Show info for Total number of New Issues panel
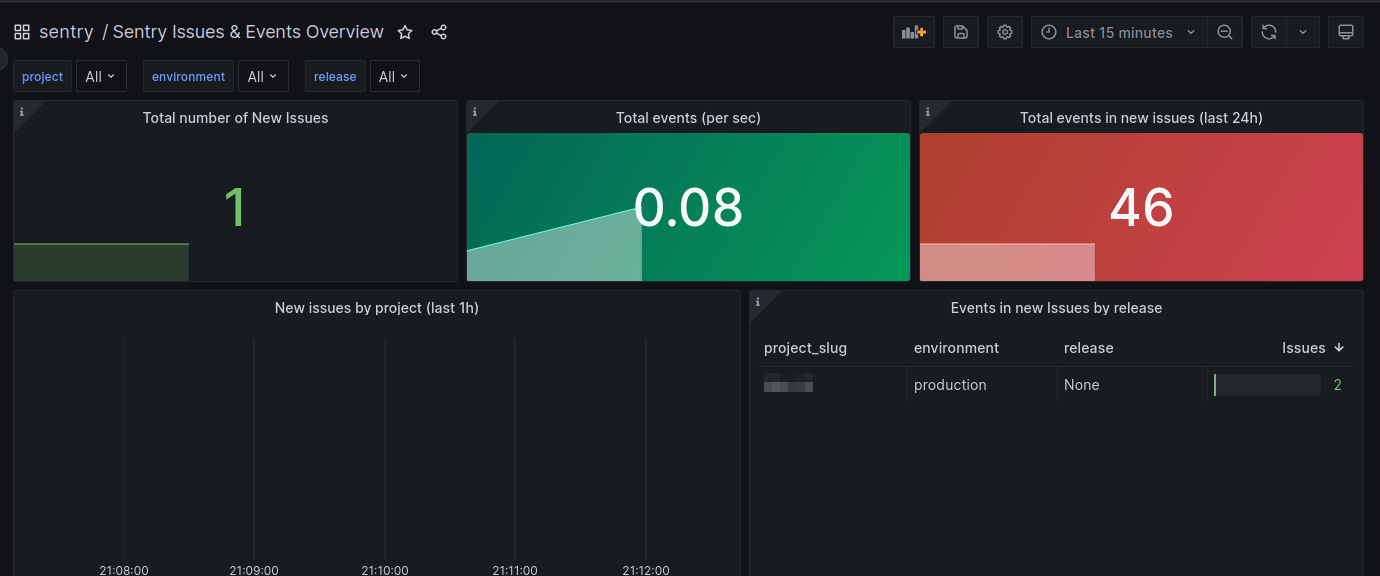This screenshot has width=1380, height=576. click(20, 112)
